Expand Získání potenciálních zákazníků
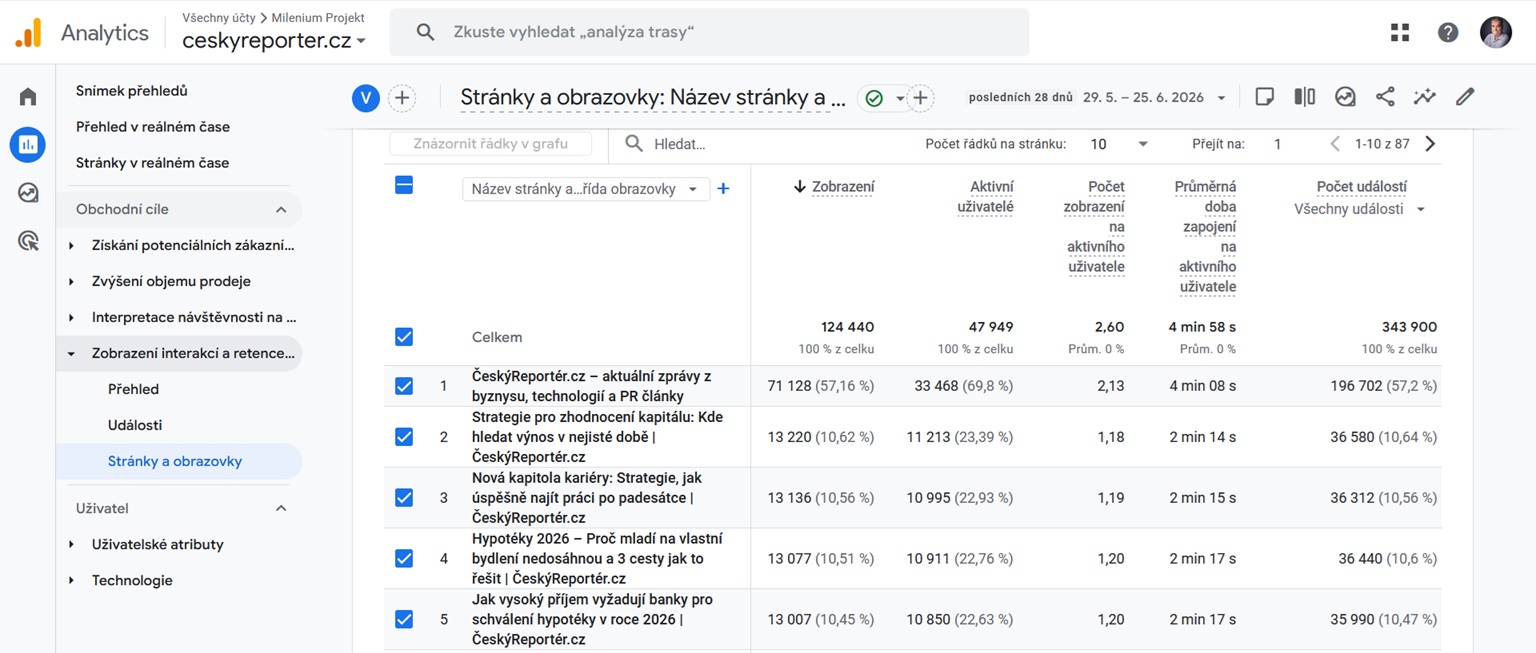 [x=71, y=245]
